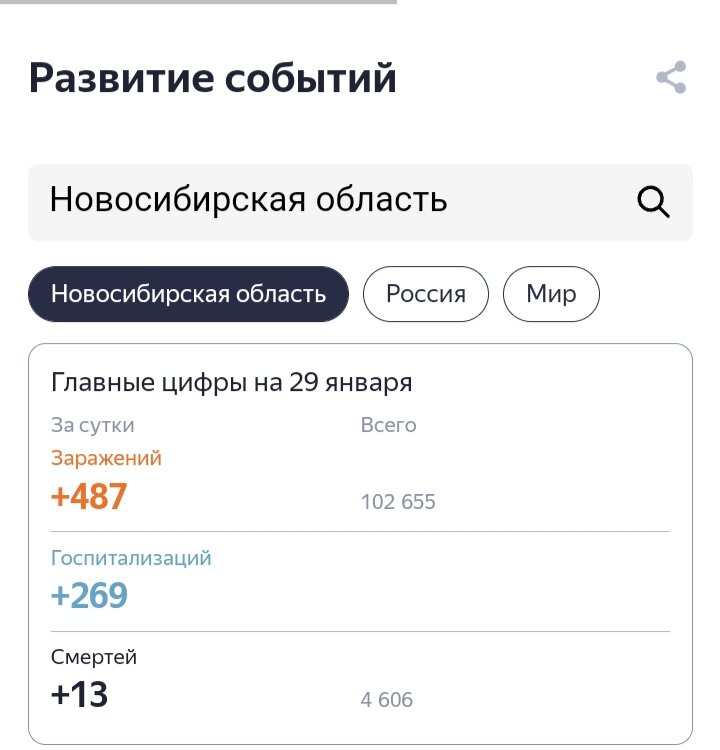Select the Новосибирская область tab
This screenshot has height=750, width=720.
tap(188, 294)
